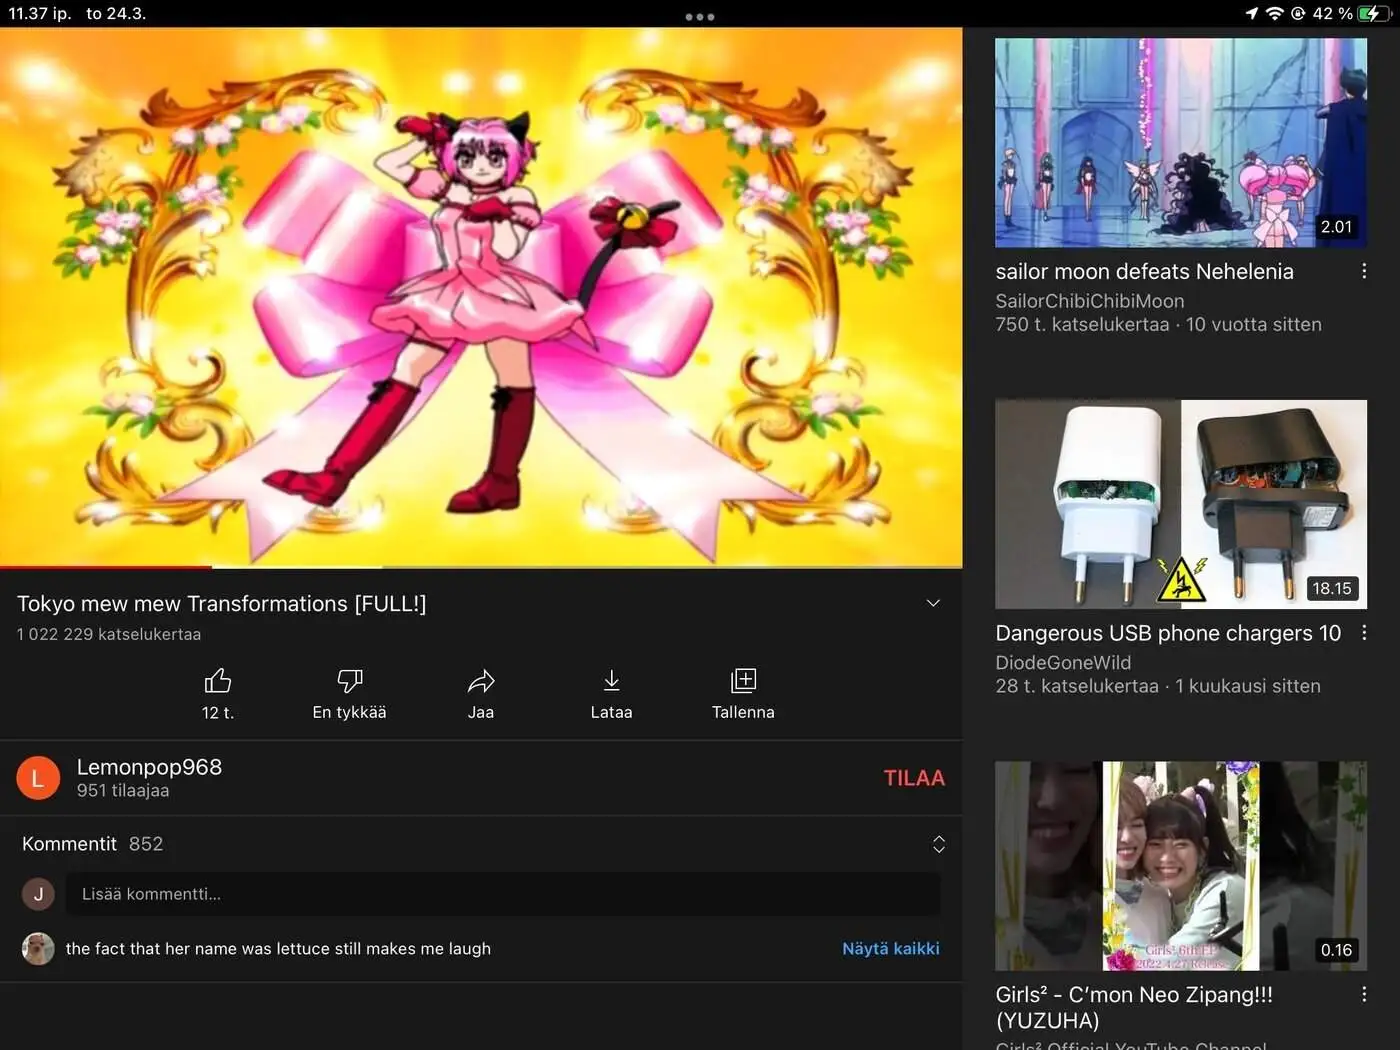Open the title Dangerous USB phone chargers 10
Image resolution: width=1400 pixels, height=1050 pixels.
[1168, 633]
